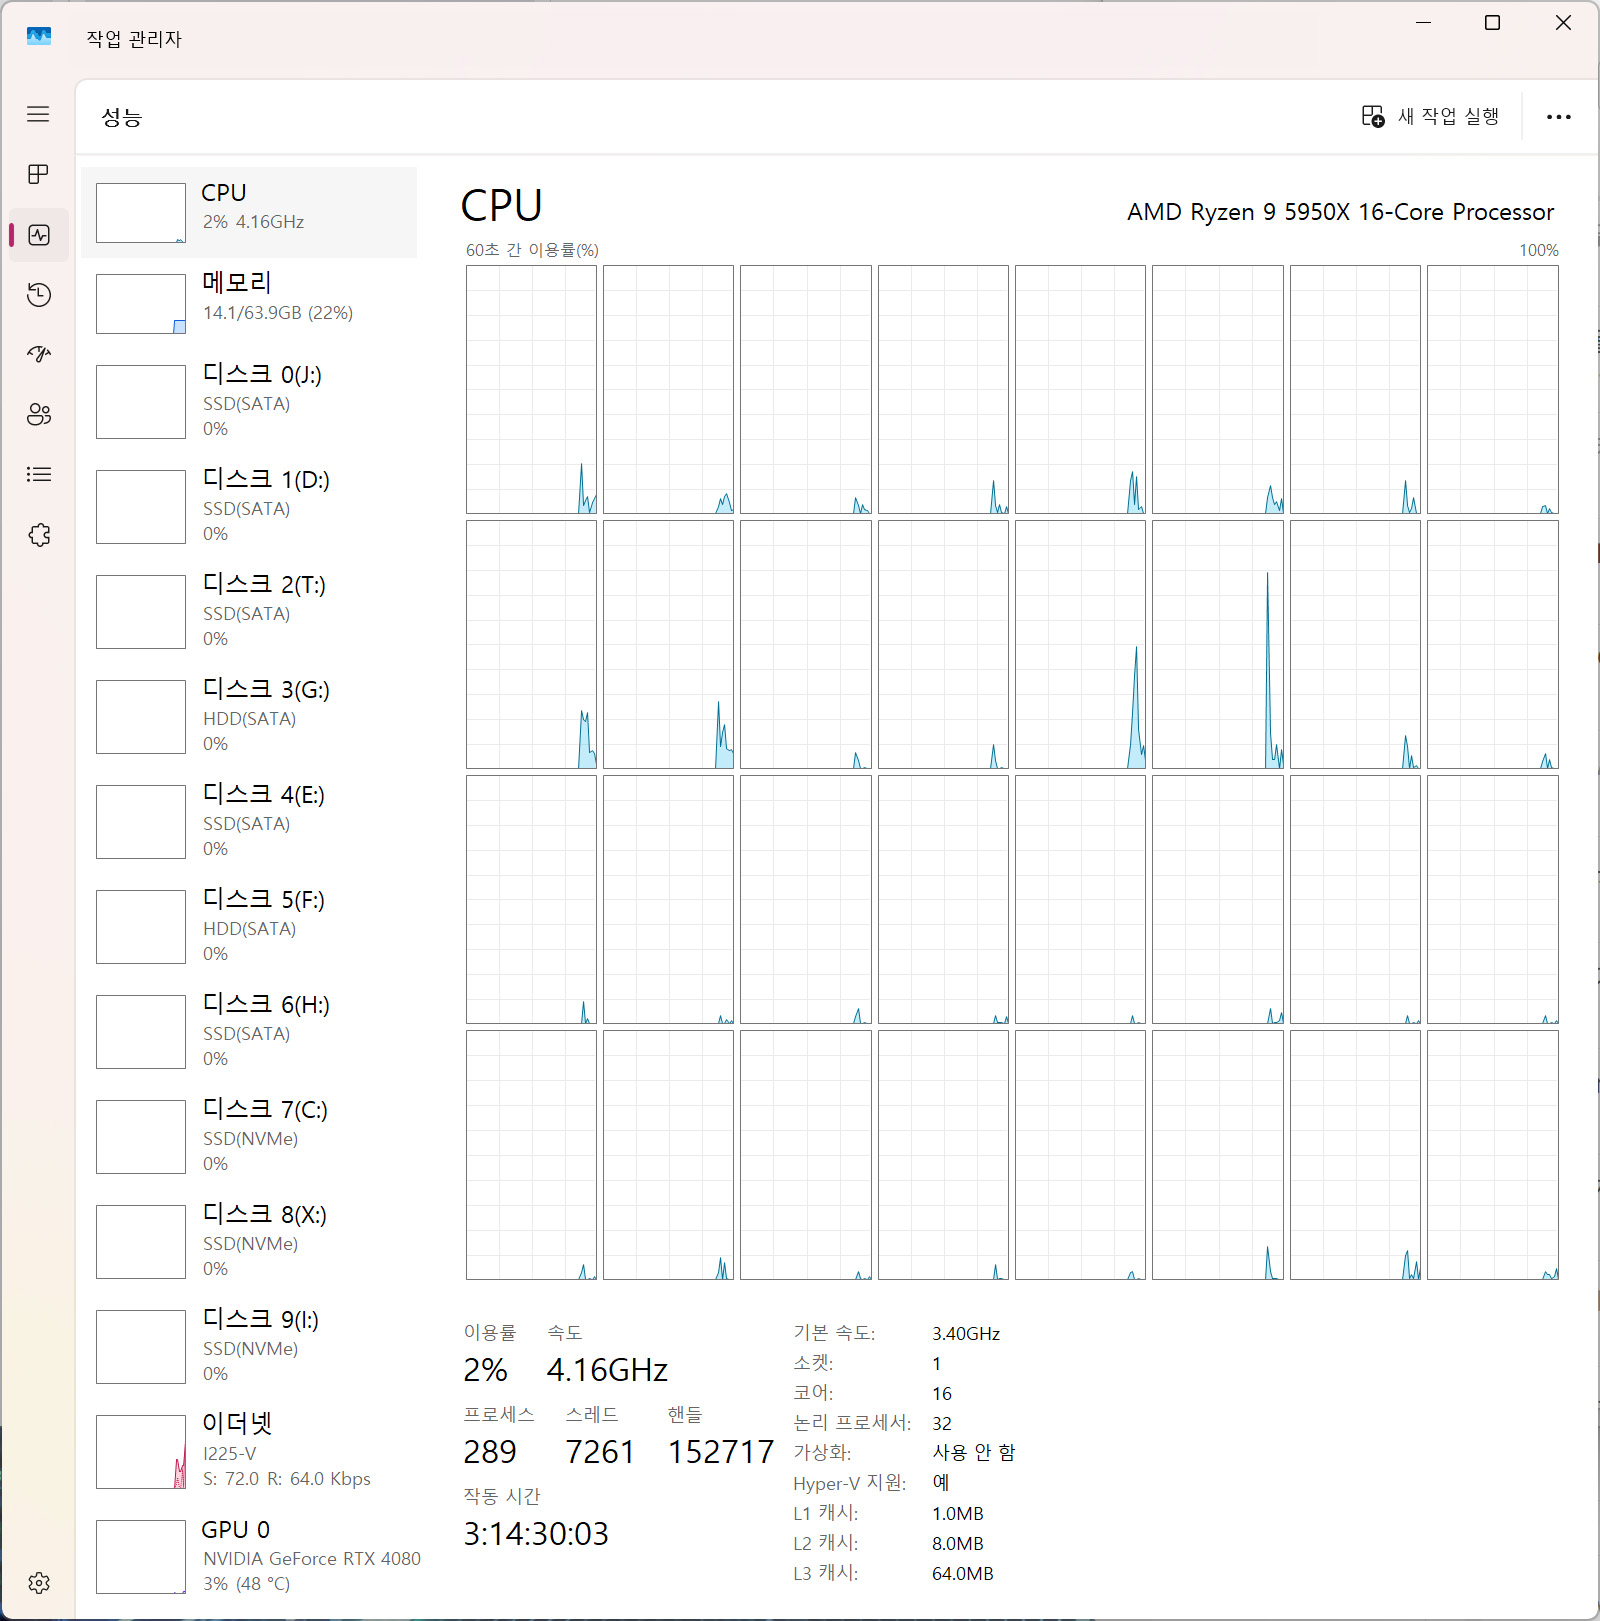The width and height of the screenshot is (1600, 1621).
Task: Open the hamburger navigation menu
Action: click(38, 114)
